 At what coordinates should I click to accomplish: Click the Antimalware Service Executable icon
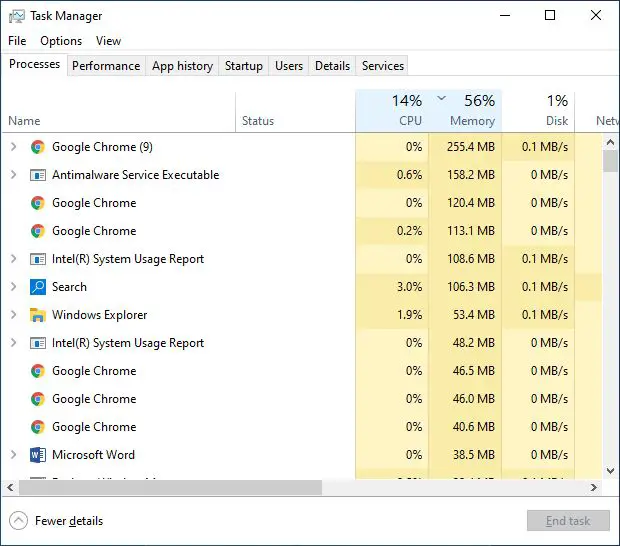[38, 175]
